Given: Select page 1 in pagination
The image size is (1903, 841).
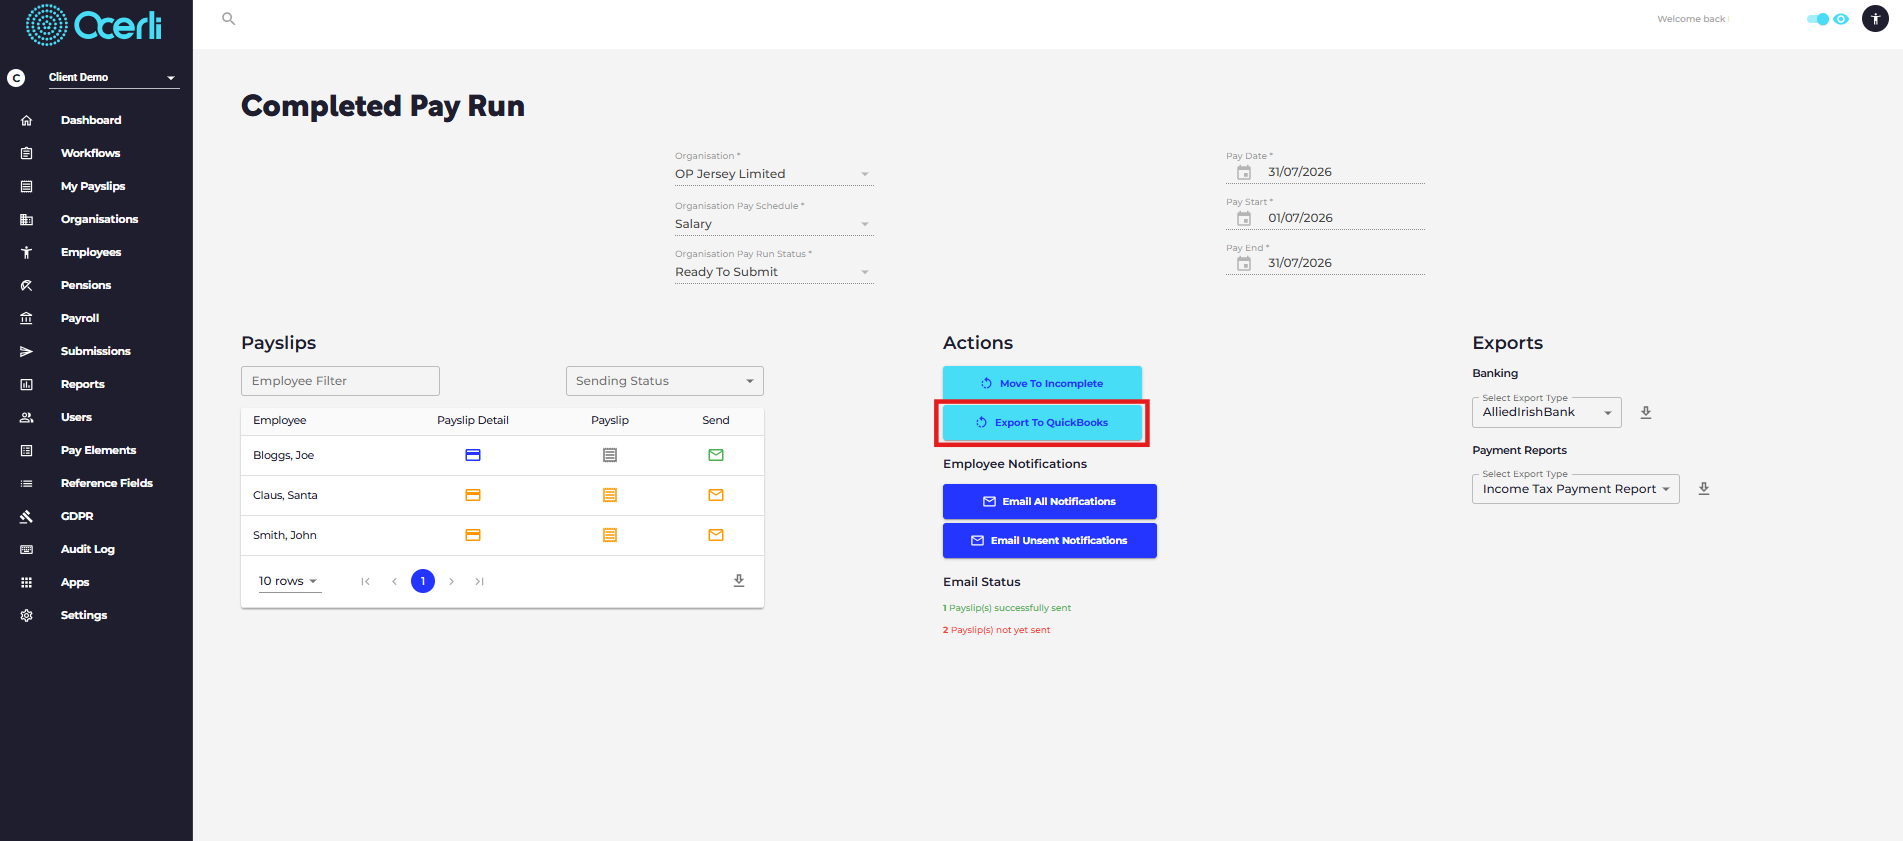Looking at the screenshot, I should [423, 581].
